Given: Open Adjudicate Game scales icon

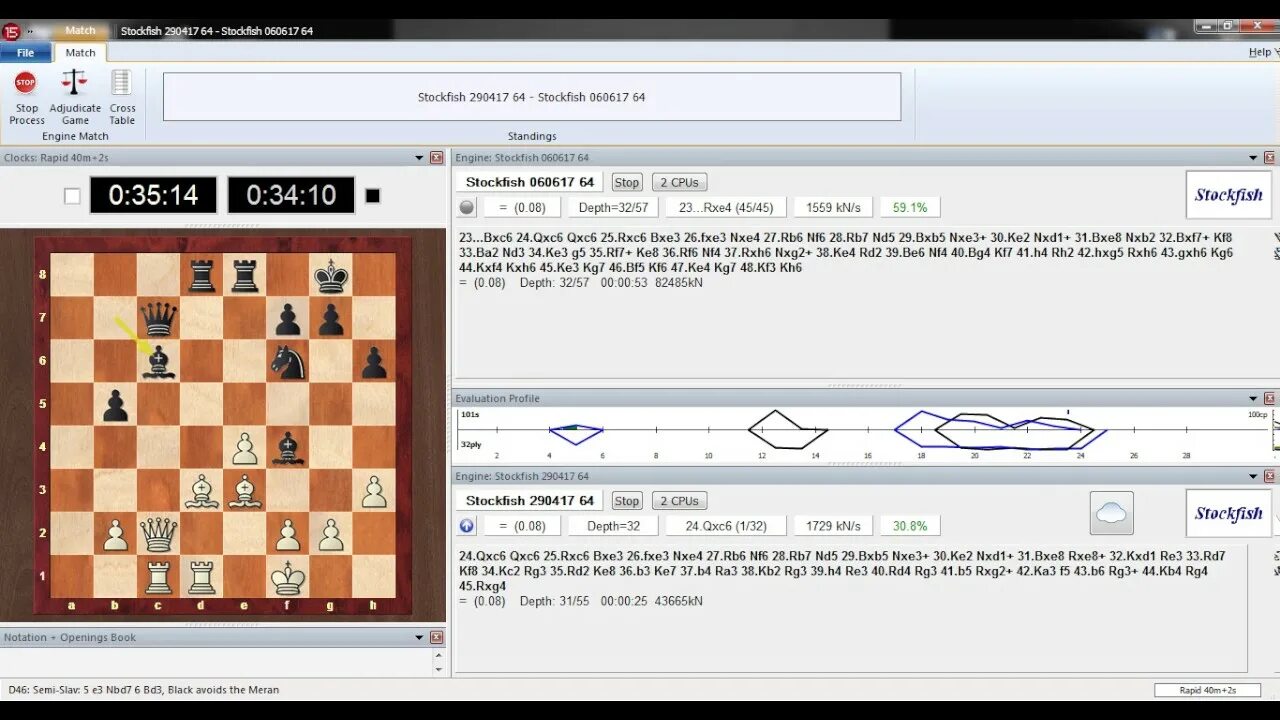Looking at the screenshot, I should click(75, 83).
